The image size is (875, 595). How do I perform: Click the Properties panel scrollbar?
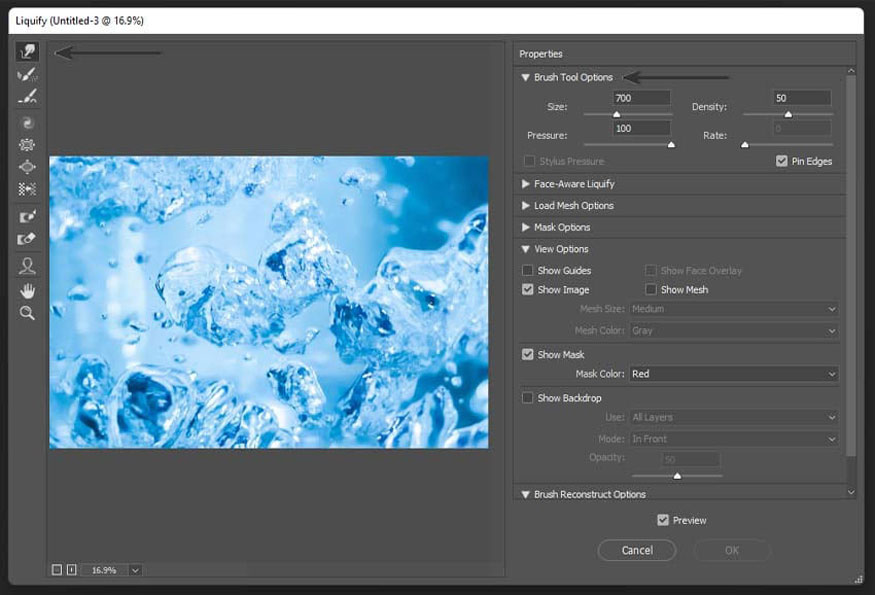[x=850, y=265]
